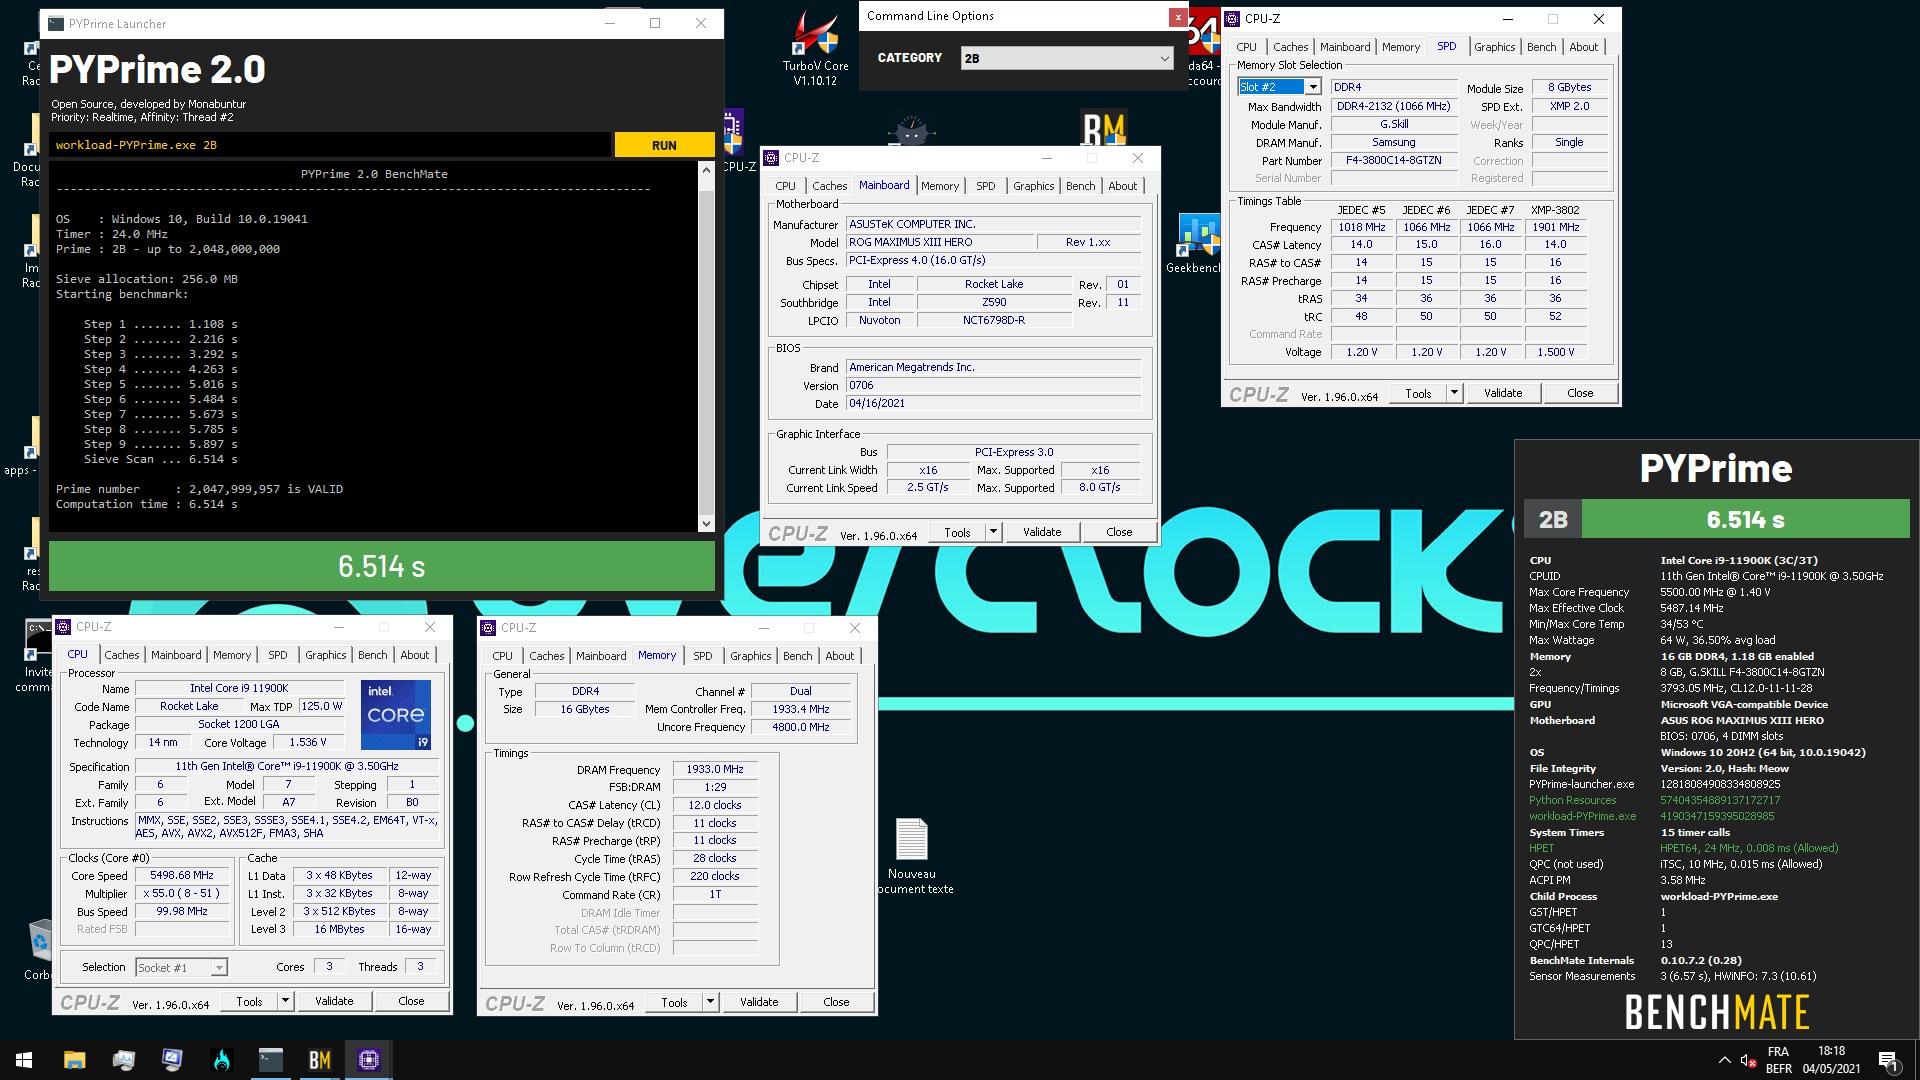Open the Nouveau document texte file
This screenshot has height=1080, width=1920.
pyautogui.click(x=913, y=855)
